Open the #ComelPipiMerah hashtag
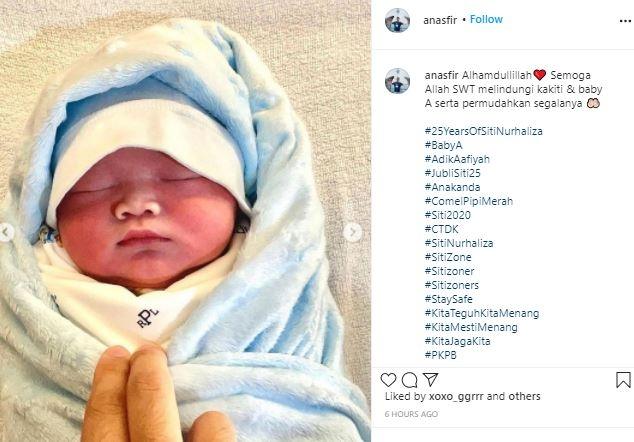The width and height of the screenshot is (634, 442). pyautogui.click(x=469, y=201)
